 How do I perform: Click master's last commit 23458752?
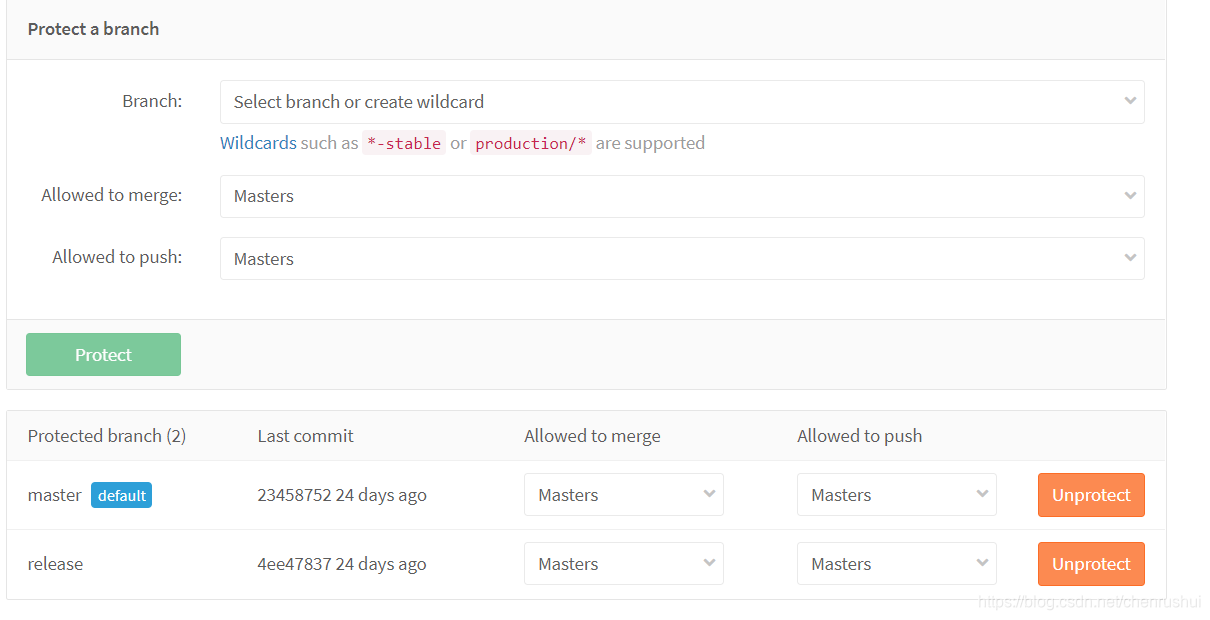pyautogui.click(x=294, y=495)
